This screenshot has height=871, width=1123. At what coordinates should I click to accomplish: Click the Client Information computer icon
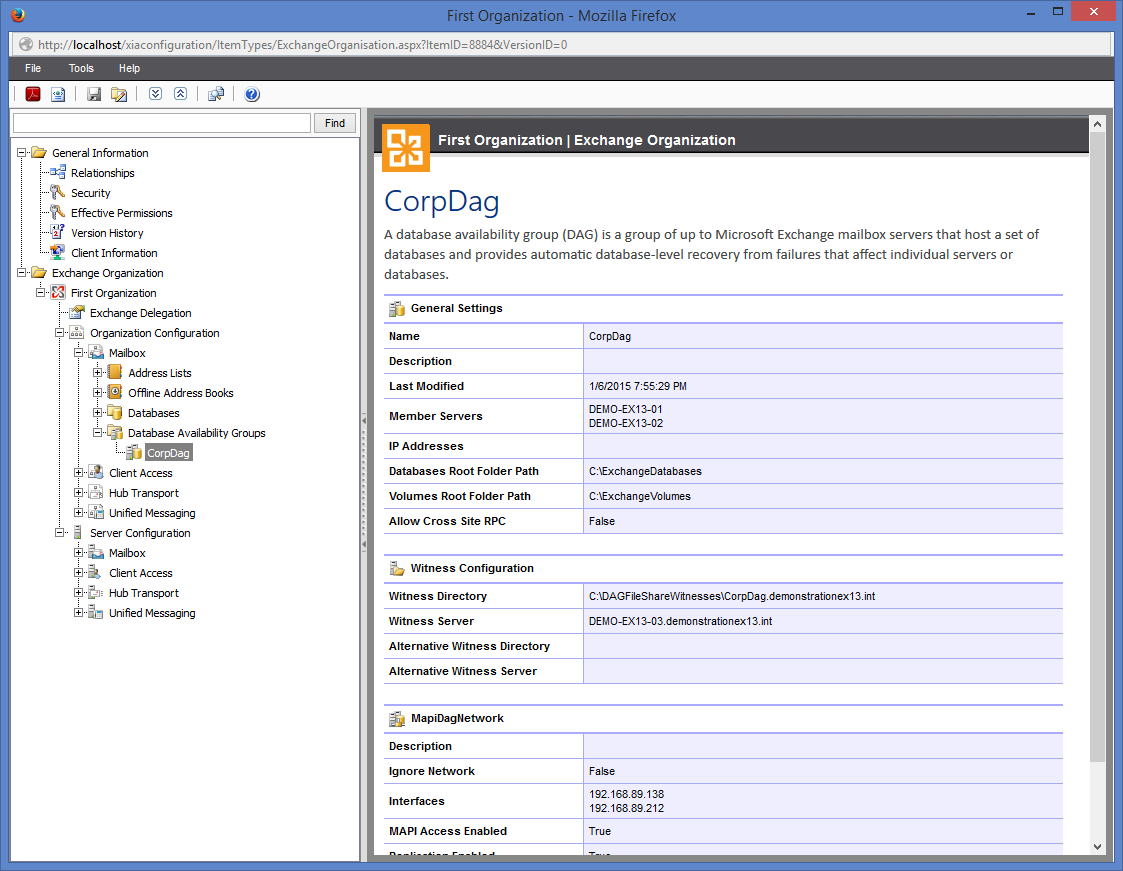coord(58,253)
